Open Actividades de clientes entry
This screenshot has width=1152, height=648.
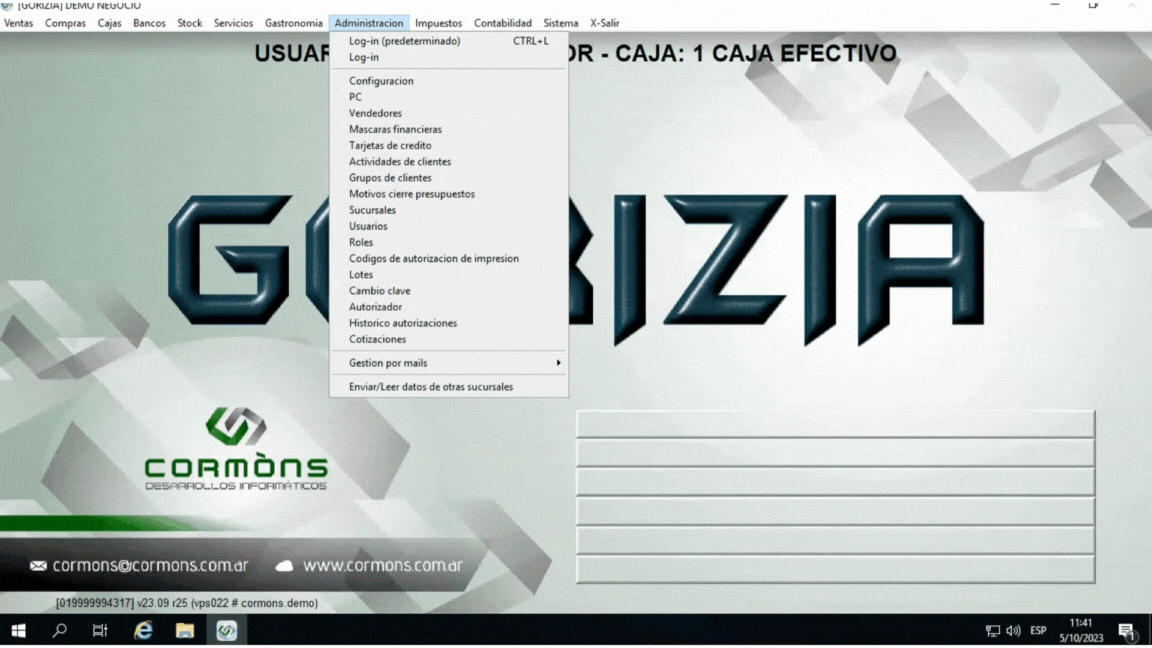click(449, 162)
